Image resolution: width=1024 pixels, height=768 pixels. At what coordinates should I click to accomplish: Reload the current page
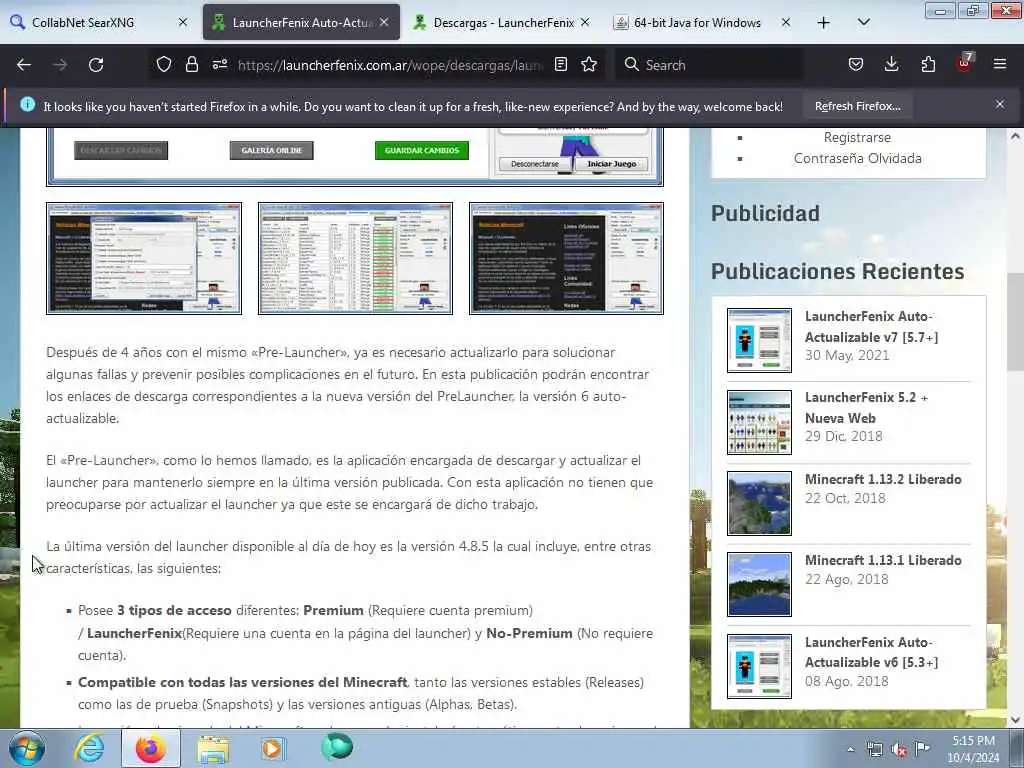(x=96, y=65)
